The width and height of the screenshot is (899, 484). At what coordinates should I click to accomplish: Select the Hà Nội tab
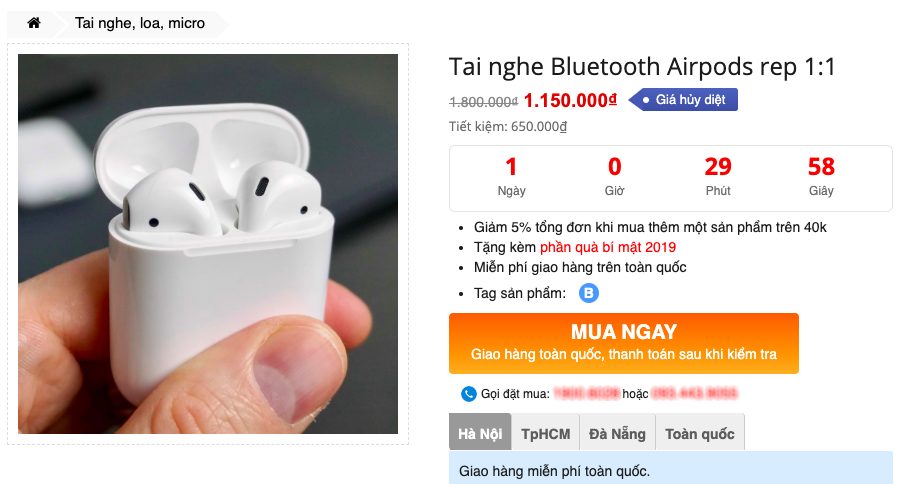pyautogui.click(x=480, y=432)
